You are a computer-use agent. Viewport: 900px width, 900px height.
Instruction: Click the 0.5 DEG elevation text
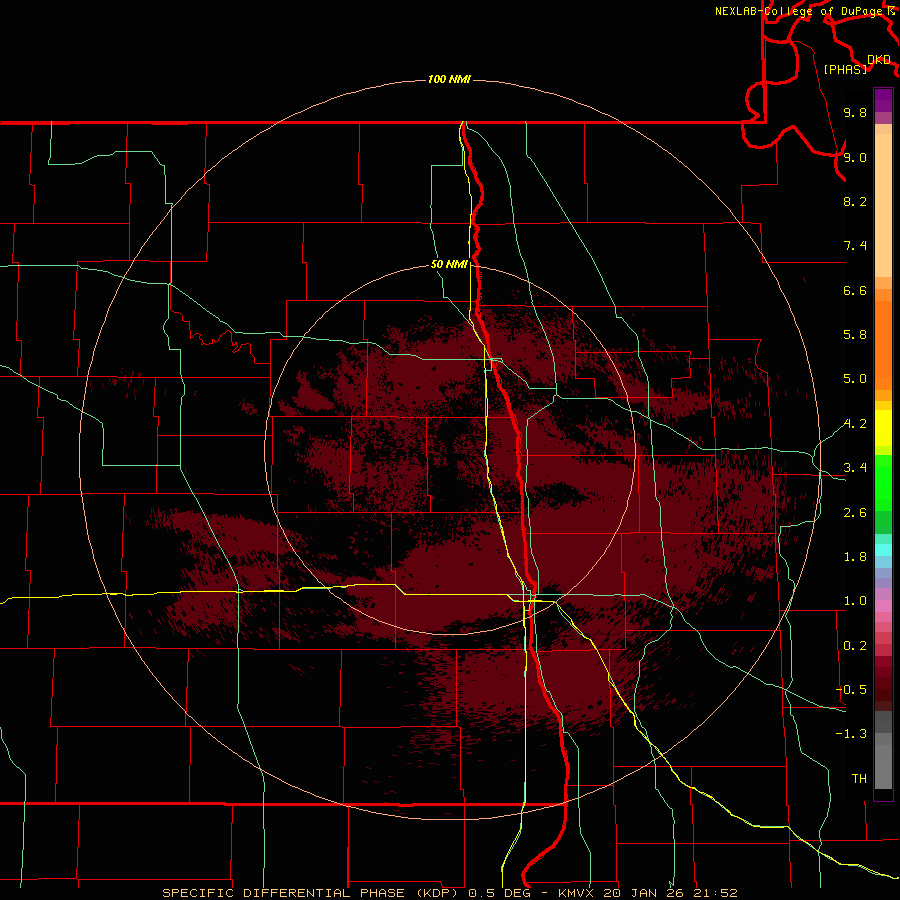point(501,893)
